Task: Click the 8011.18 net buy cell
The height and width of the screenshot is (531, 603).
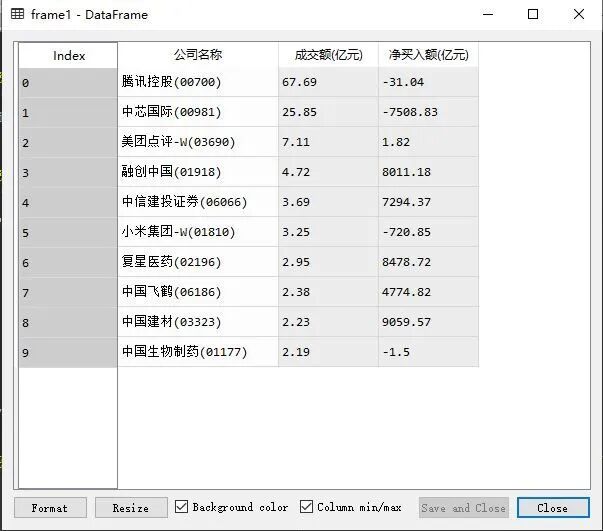Action: point(428,172)
